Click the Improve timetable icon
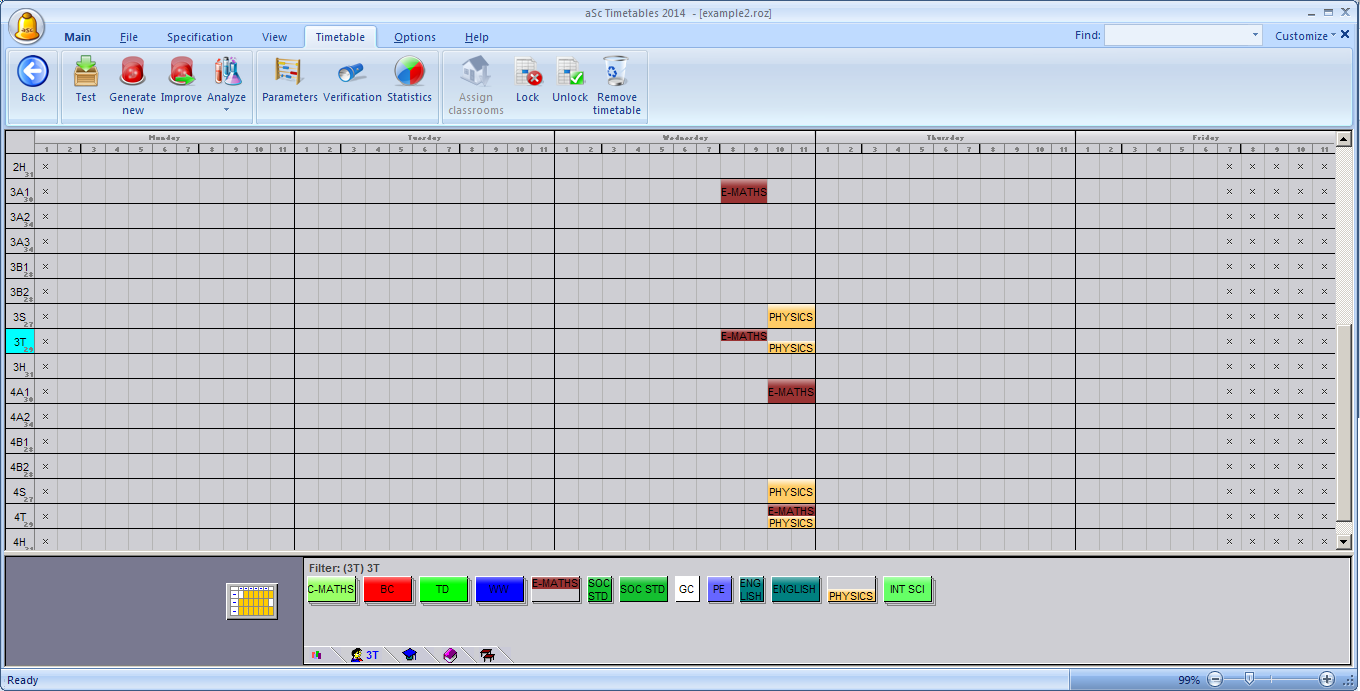 tap(181, 73)
